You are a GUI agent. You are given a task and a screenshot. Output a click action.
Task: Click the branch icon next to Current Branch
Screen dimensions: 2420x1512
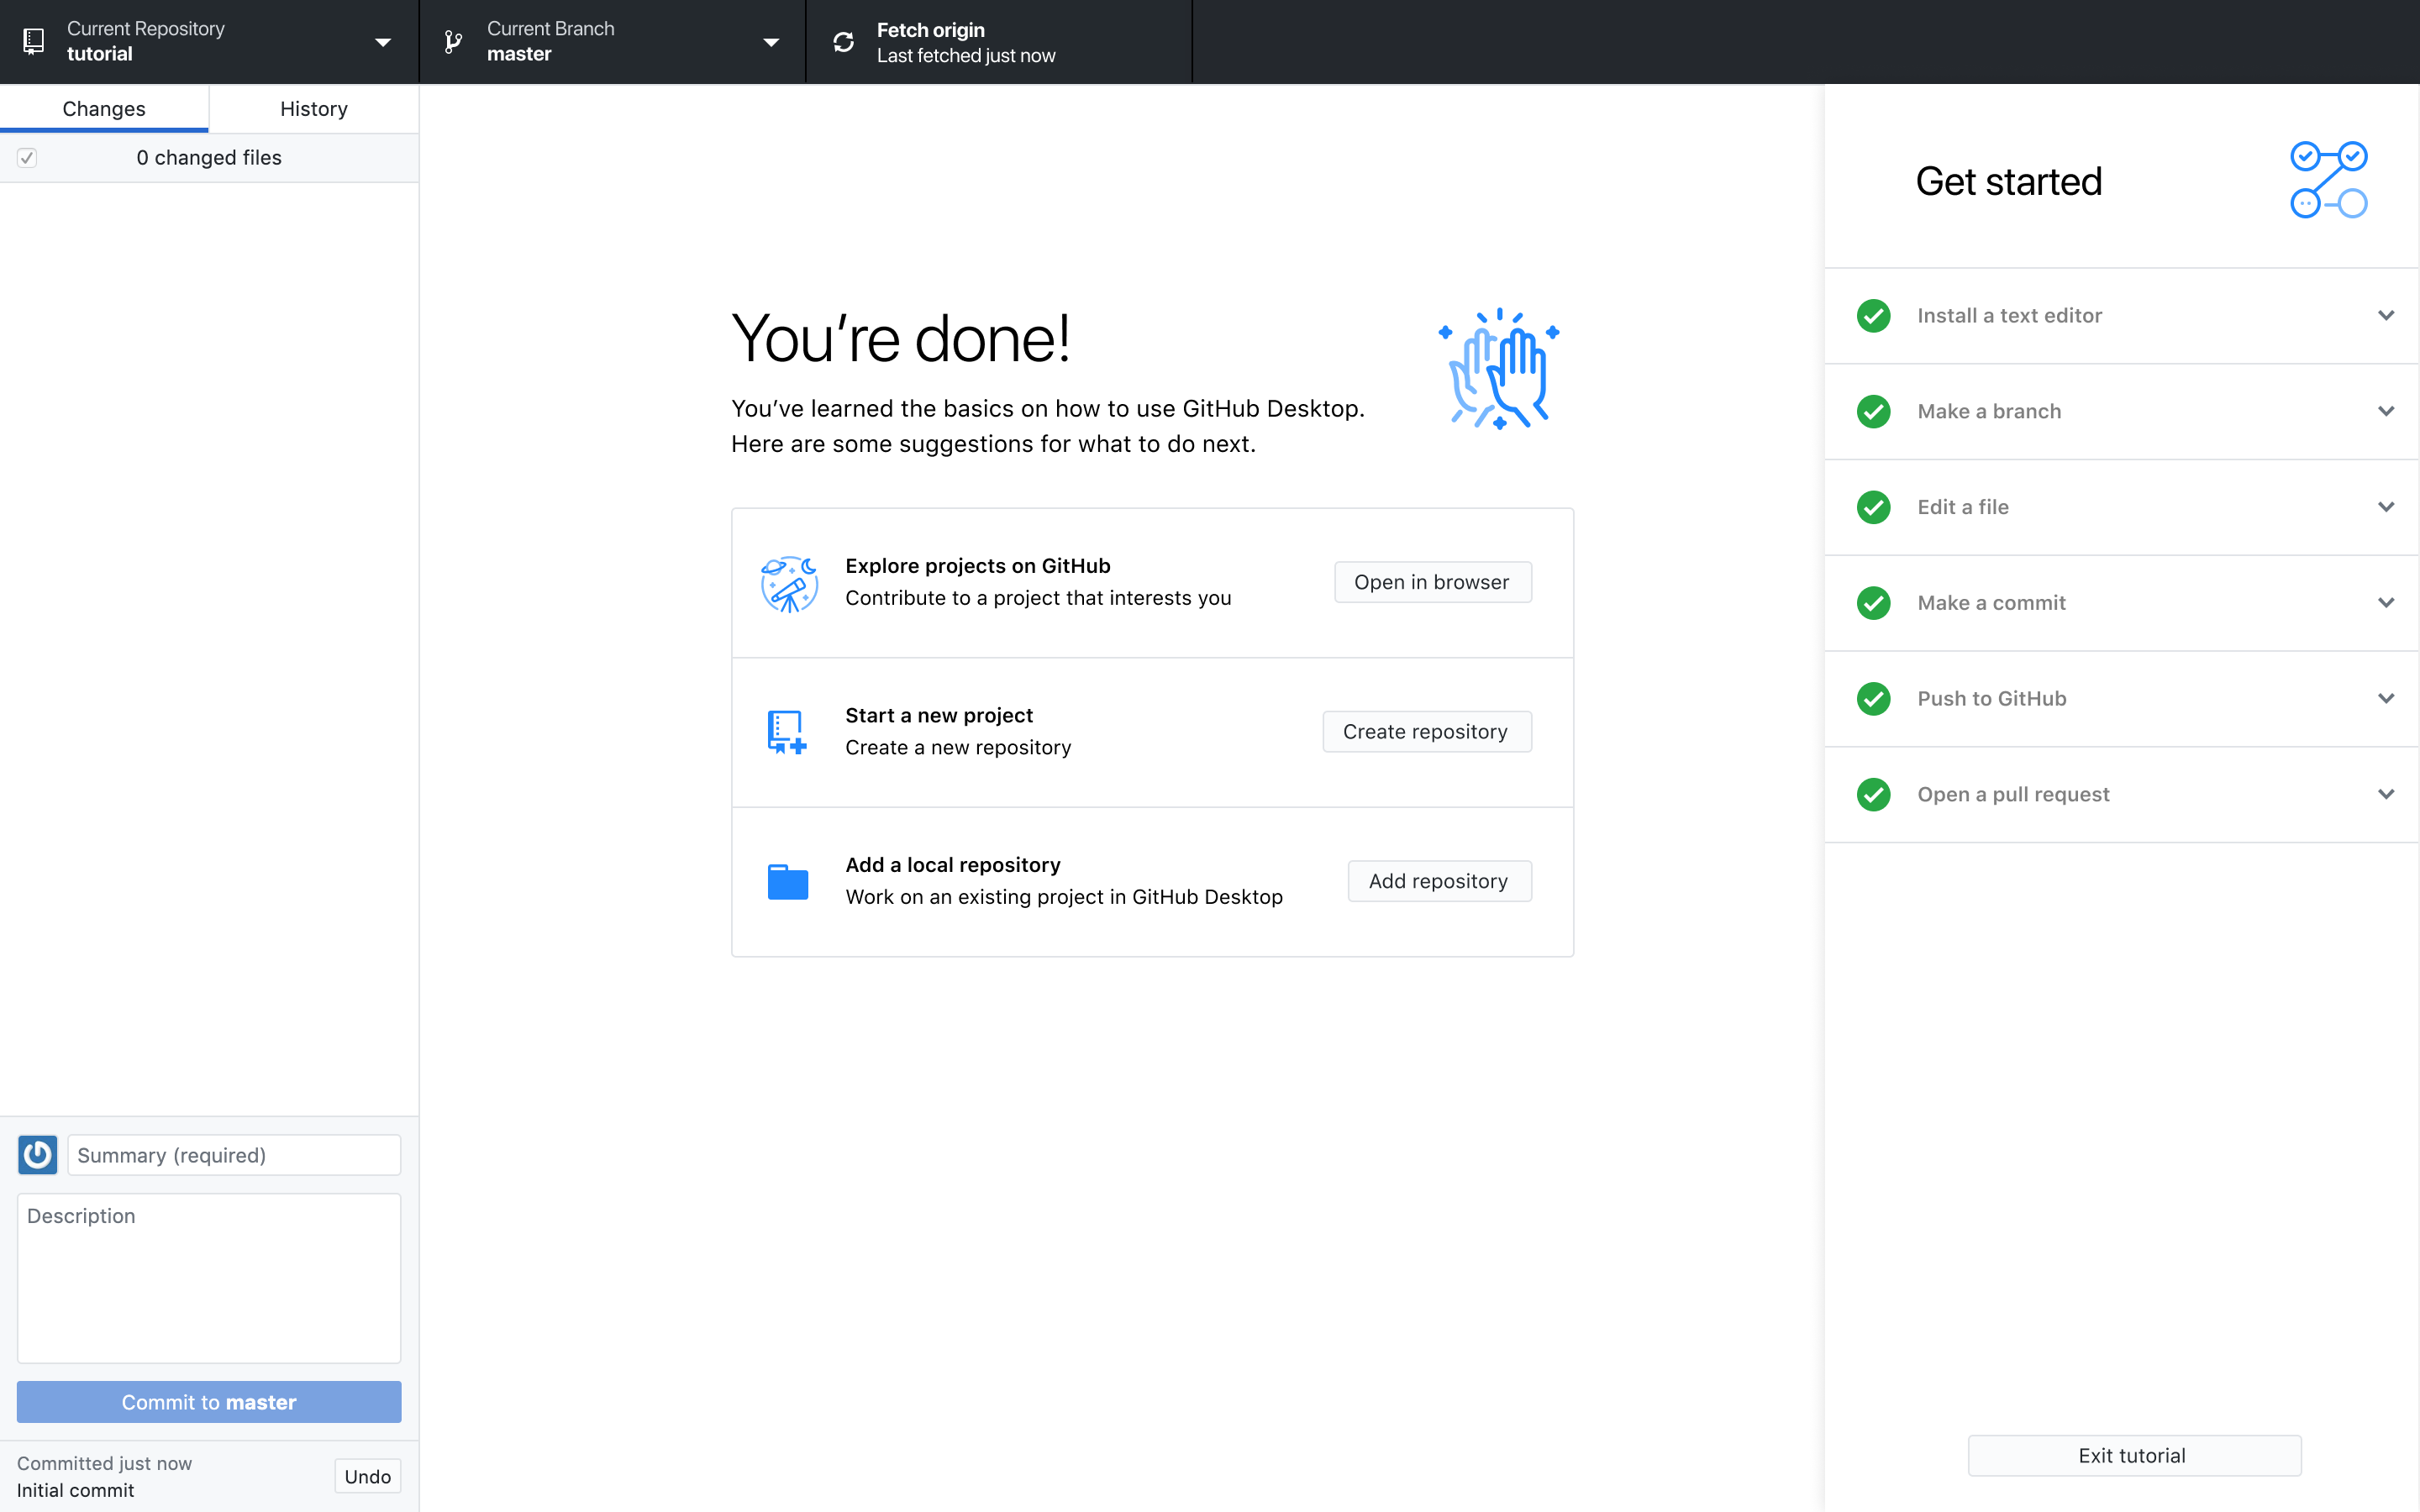(452, 41)
